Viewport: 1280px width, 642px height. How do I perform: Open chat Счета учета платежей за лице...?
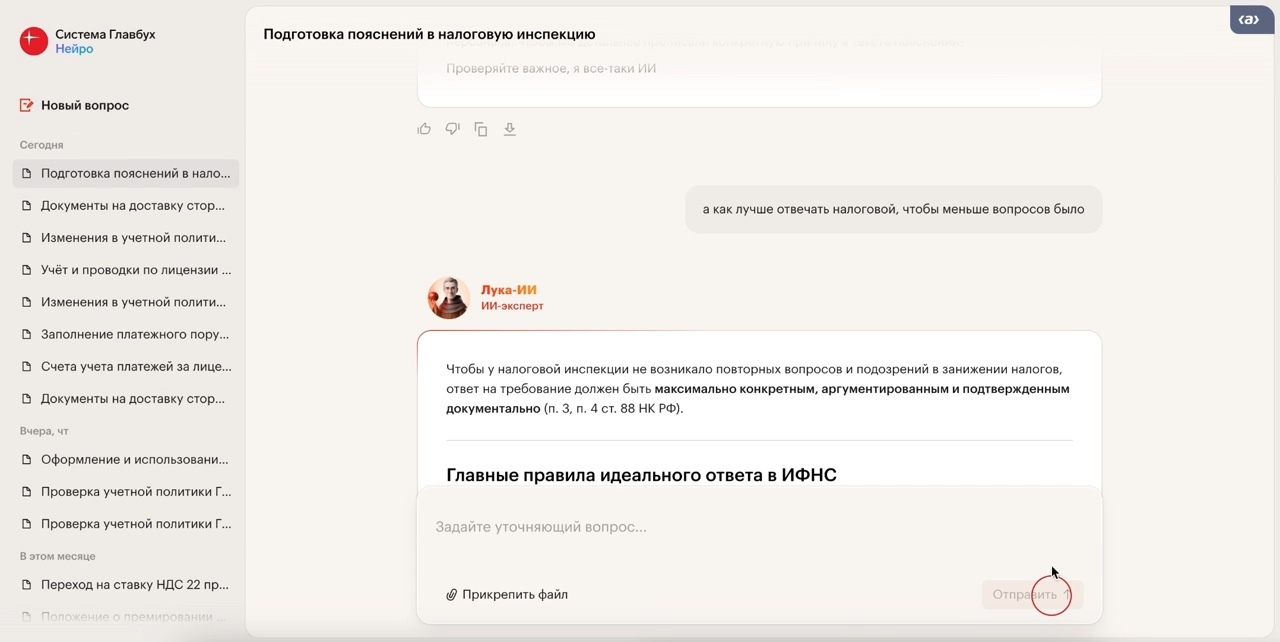tap(126, 366)
